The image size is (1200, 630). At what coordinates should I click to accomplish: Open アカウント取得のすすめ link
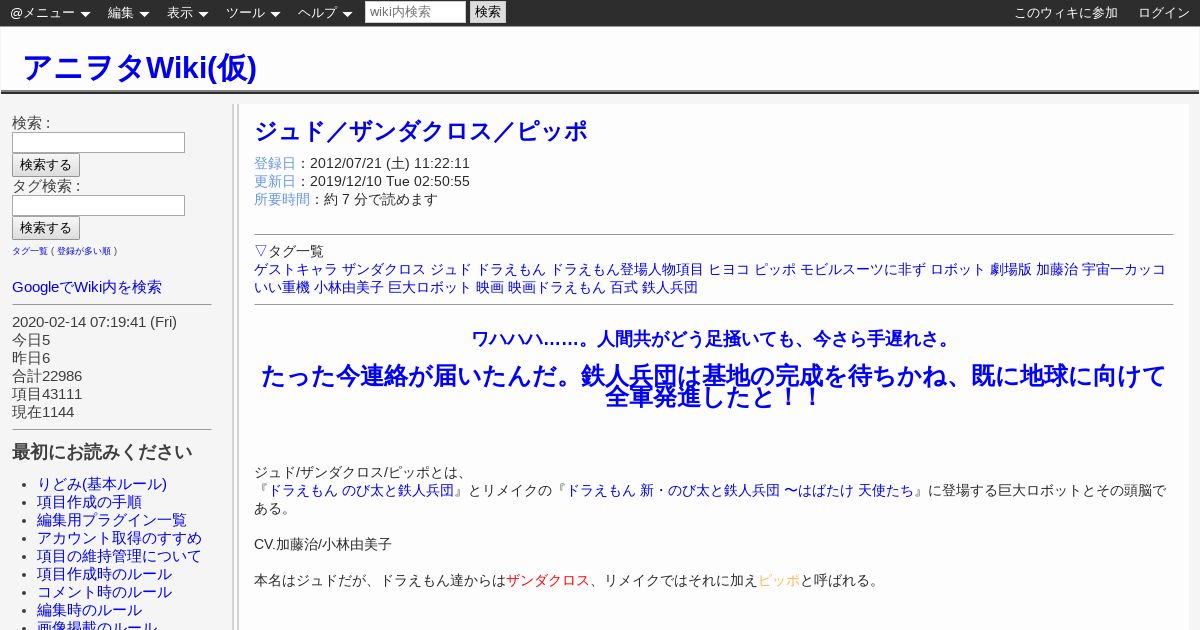[x=119, y=538]
